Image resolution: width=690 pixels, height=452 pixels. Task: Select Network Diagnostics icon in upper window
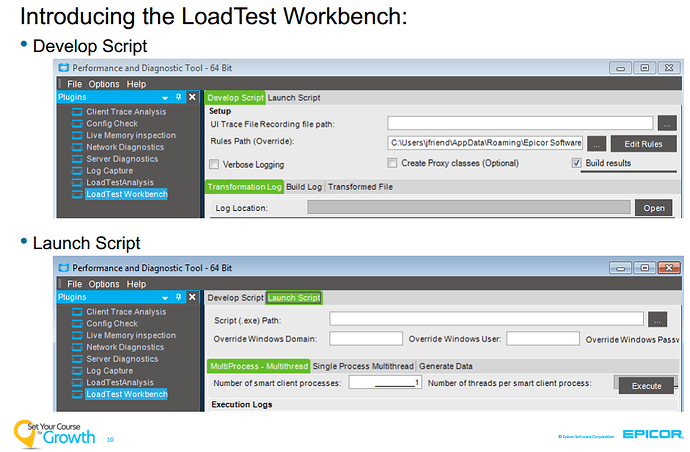coord(77,147)
